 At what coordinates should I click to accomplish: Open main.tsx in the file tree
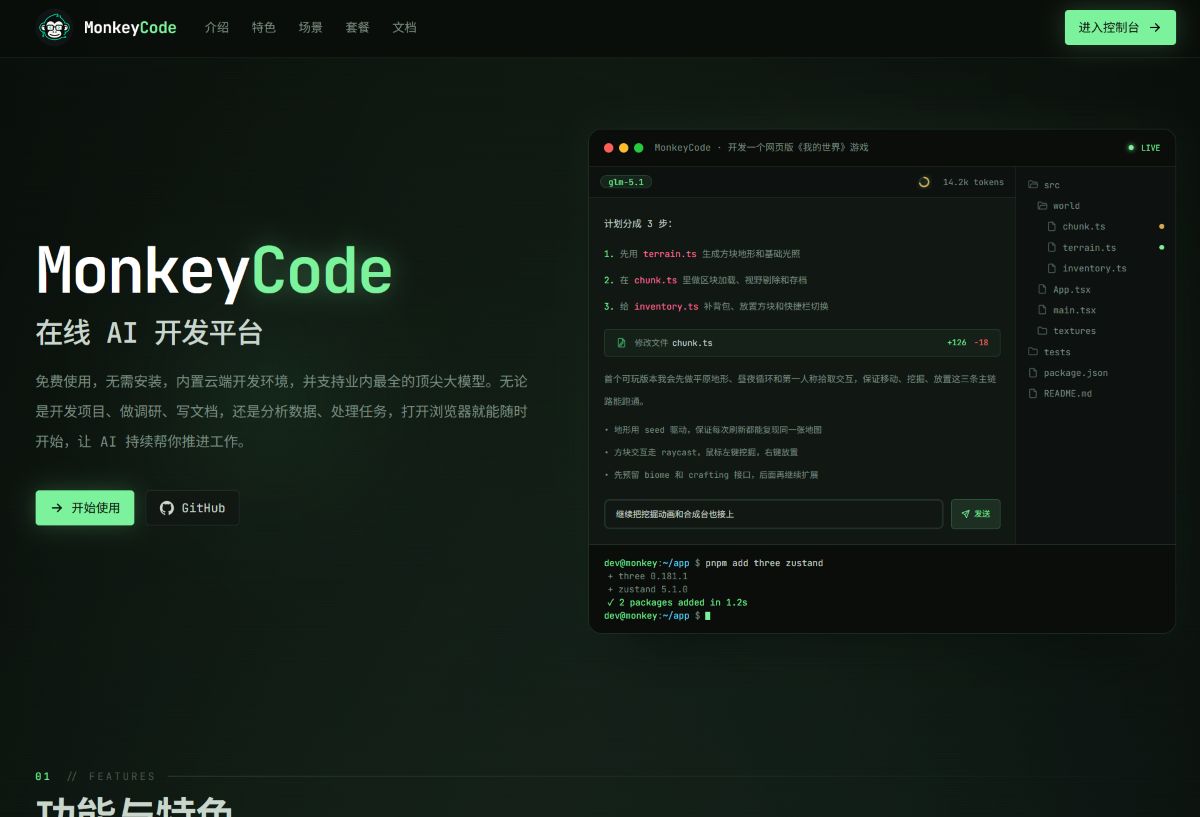click(x=1074, y=311)
